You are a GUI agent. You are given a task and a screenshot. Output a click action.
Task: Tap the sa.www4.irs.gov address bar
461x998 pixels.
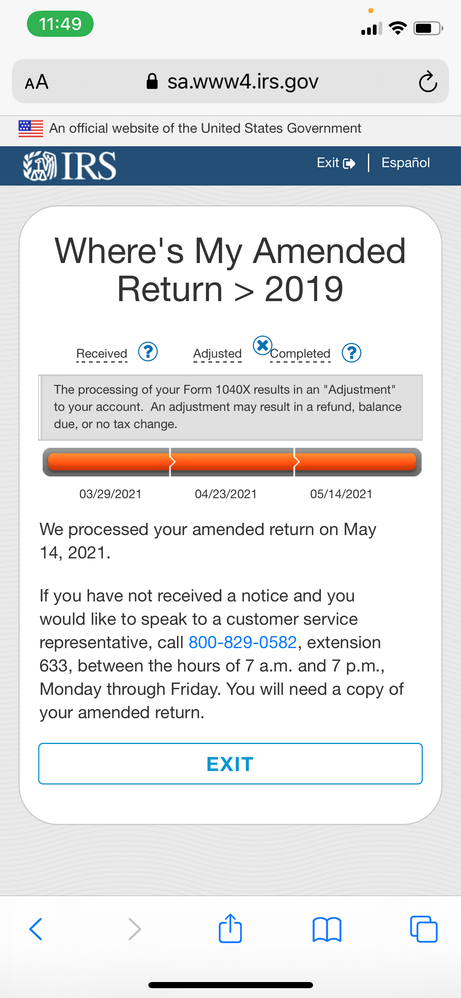click(230, 81)
